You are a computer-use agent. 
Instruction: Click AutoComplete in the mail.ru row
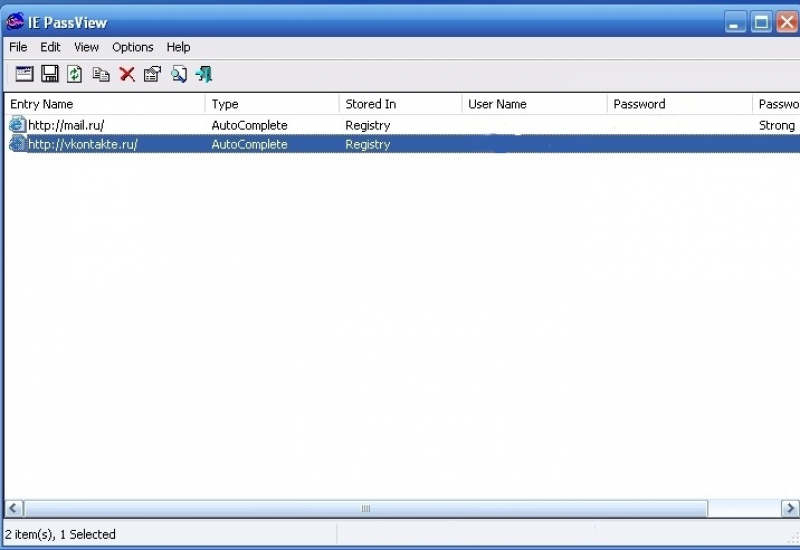249,125
